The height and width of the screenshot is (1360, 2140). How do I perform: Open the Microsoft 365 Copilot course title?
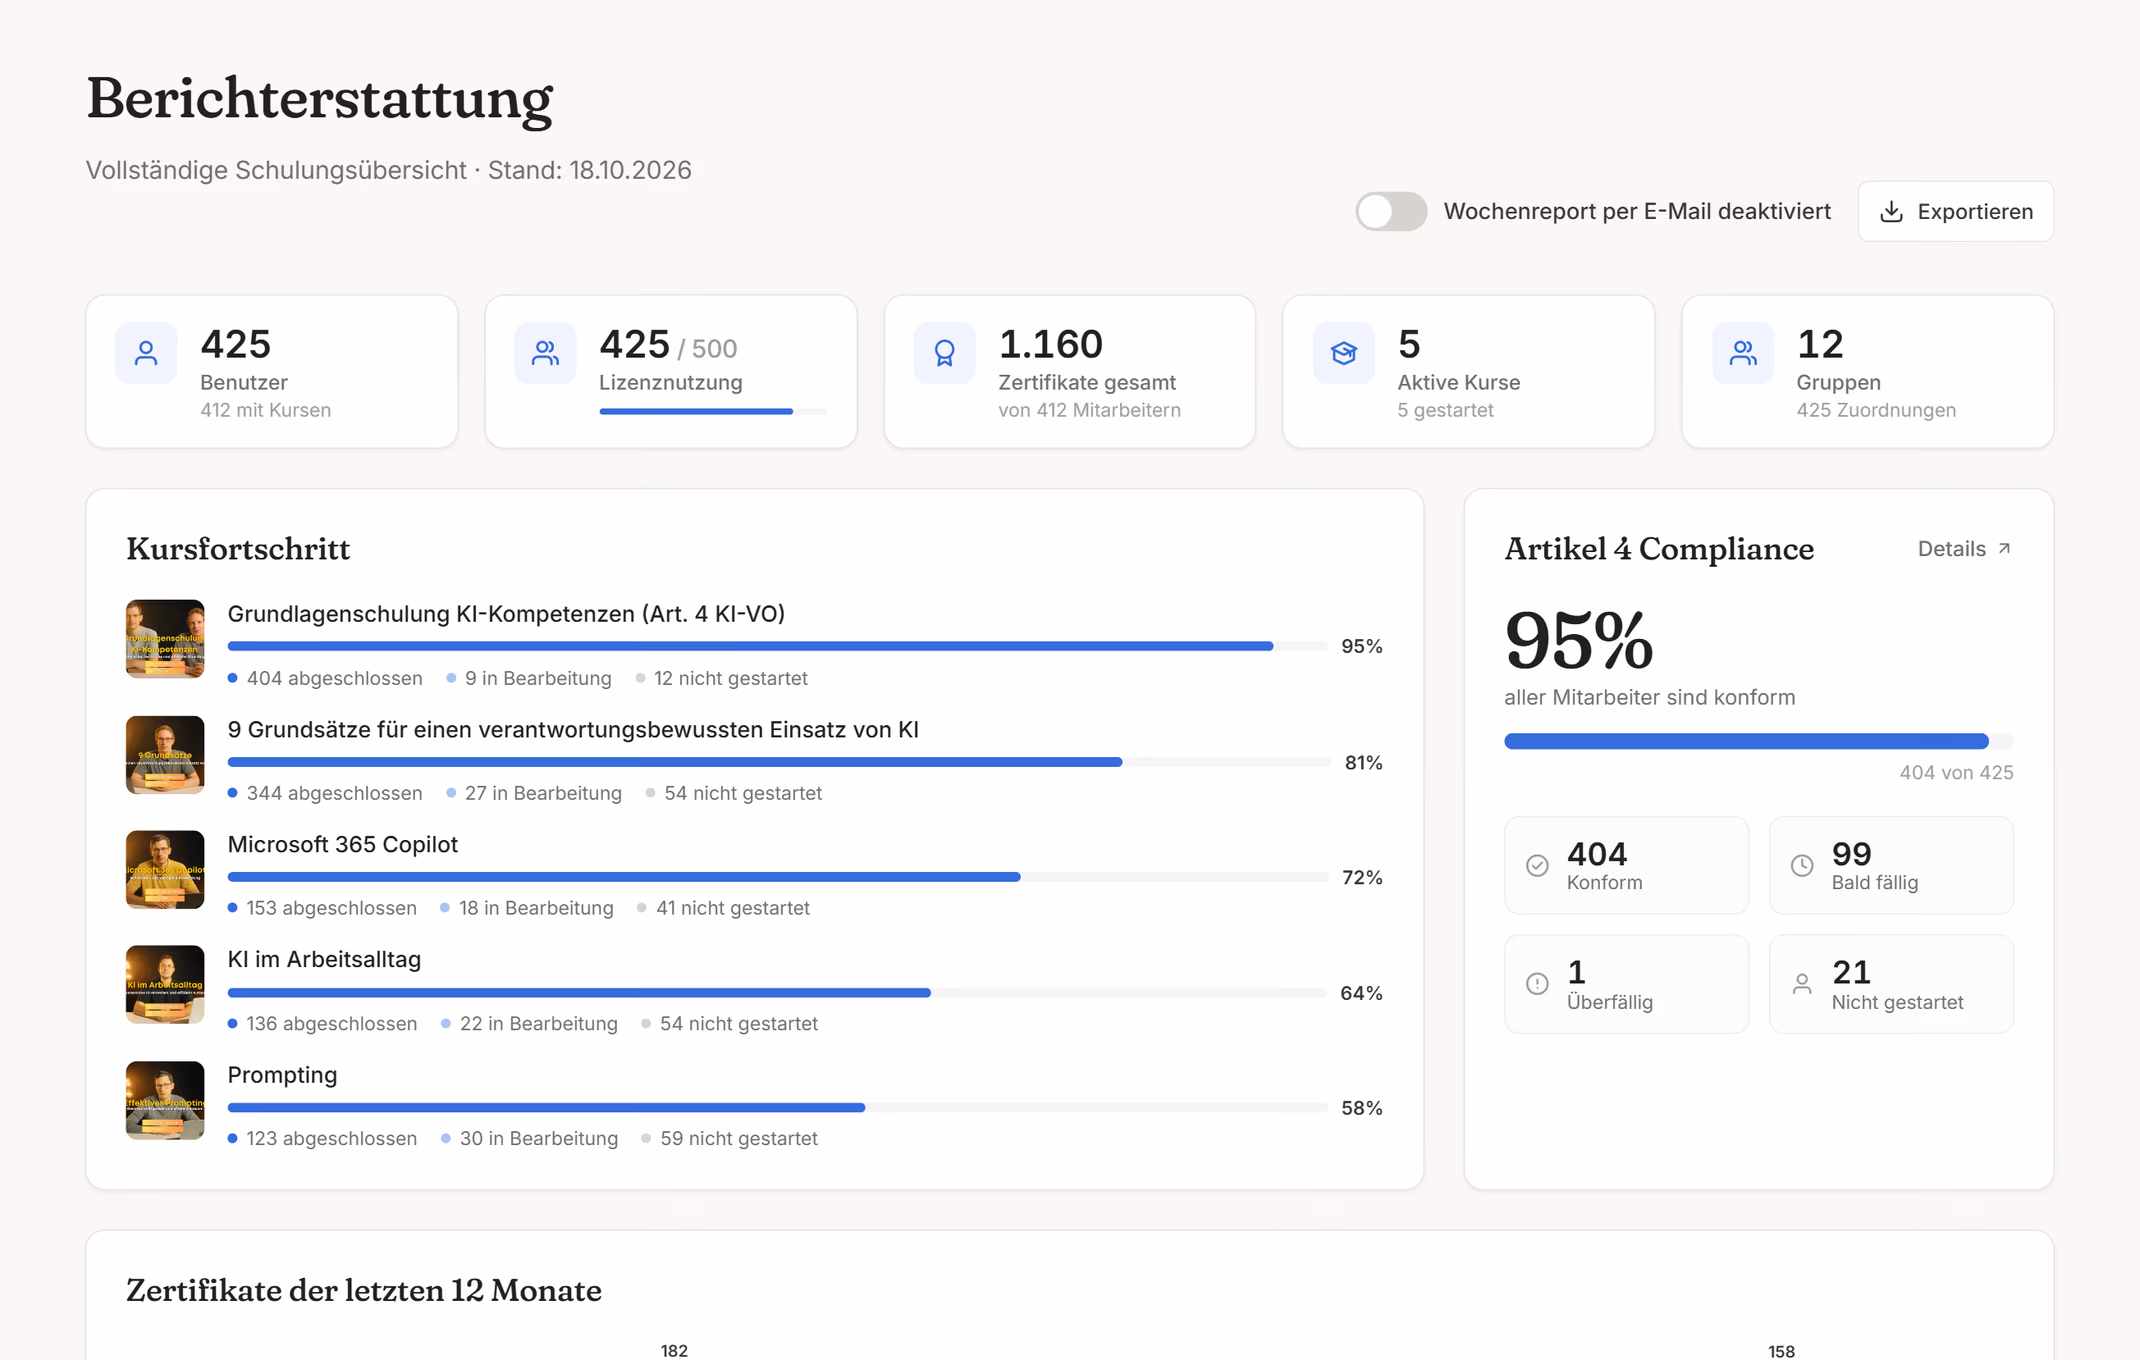pyautogui.click(x=342, y=844)
